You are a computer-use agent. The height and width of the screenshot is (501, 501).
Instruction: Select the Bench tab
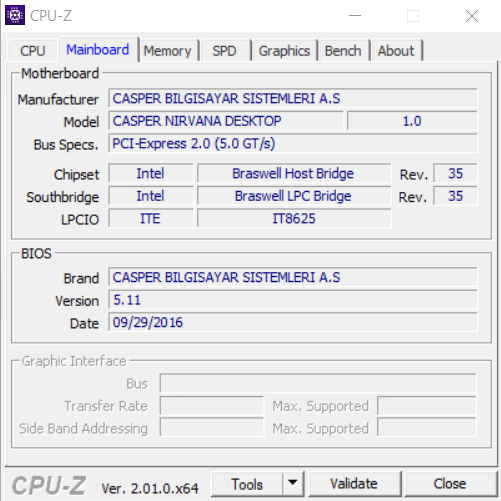pos(343,51)
